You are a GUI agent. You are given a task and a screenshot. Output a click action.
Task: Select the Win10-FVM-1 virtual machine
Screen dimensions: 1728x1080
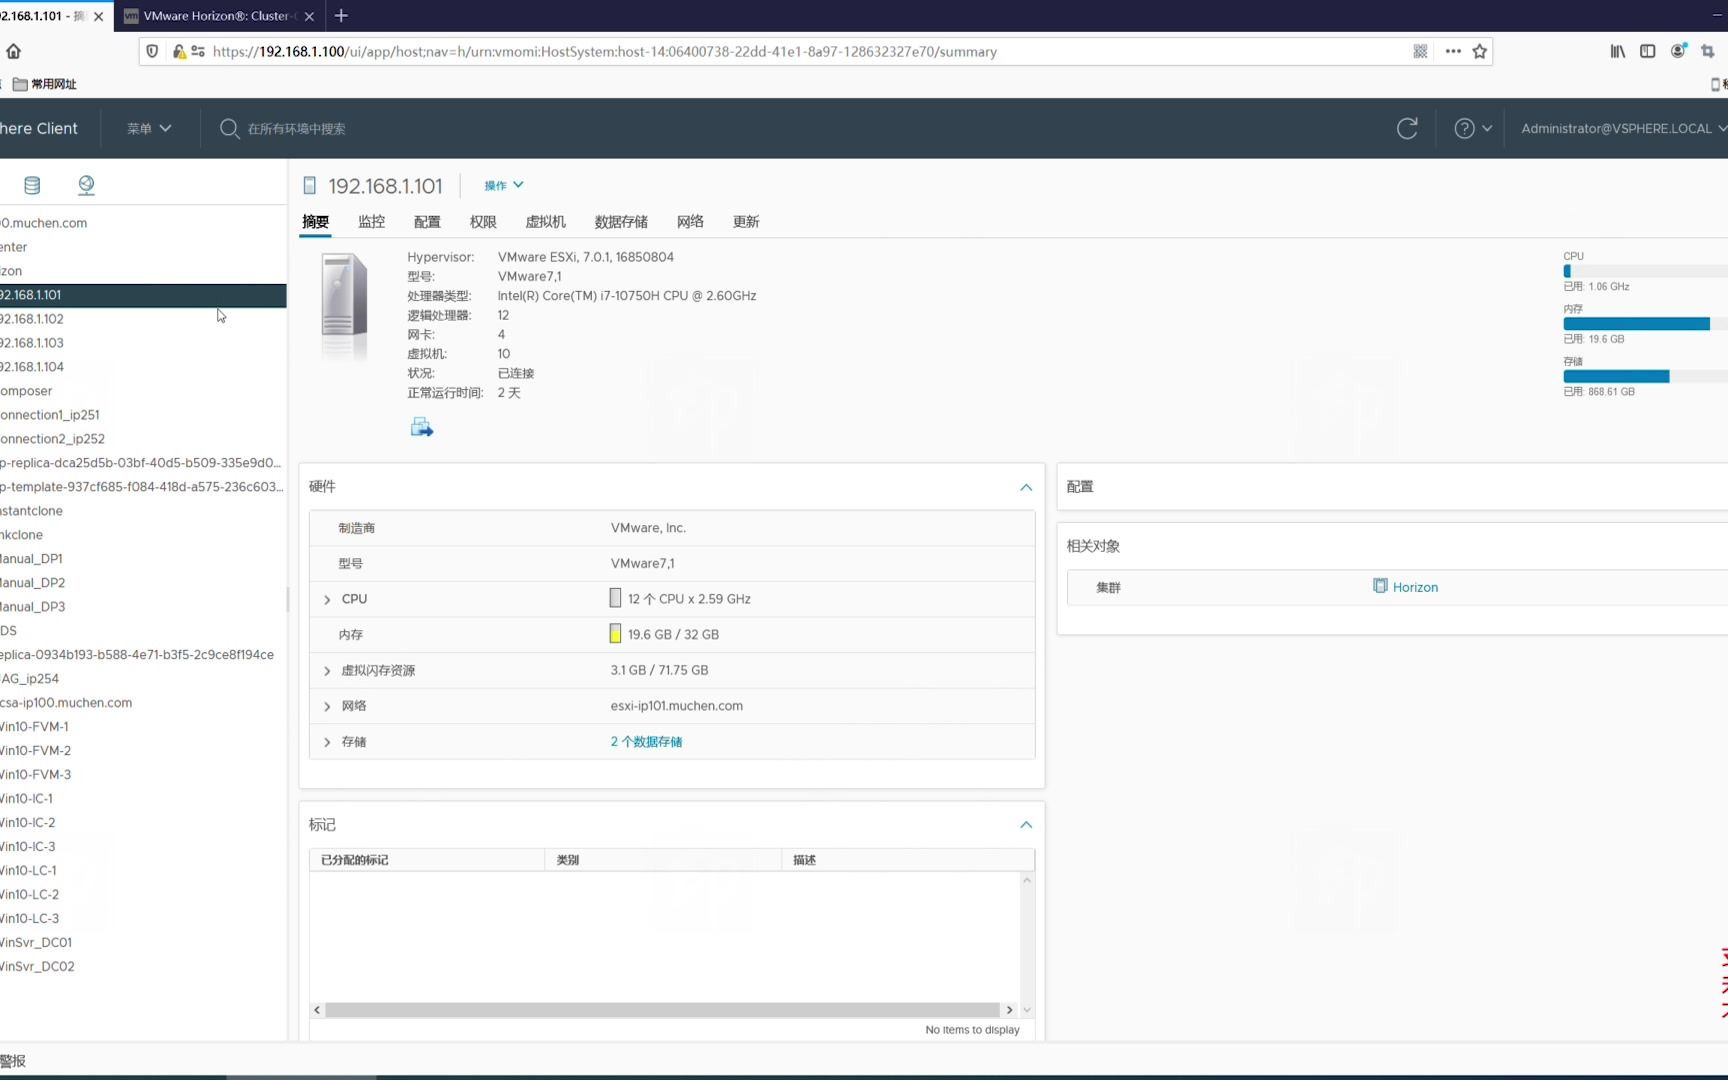[x=143, y=727]
